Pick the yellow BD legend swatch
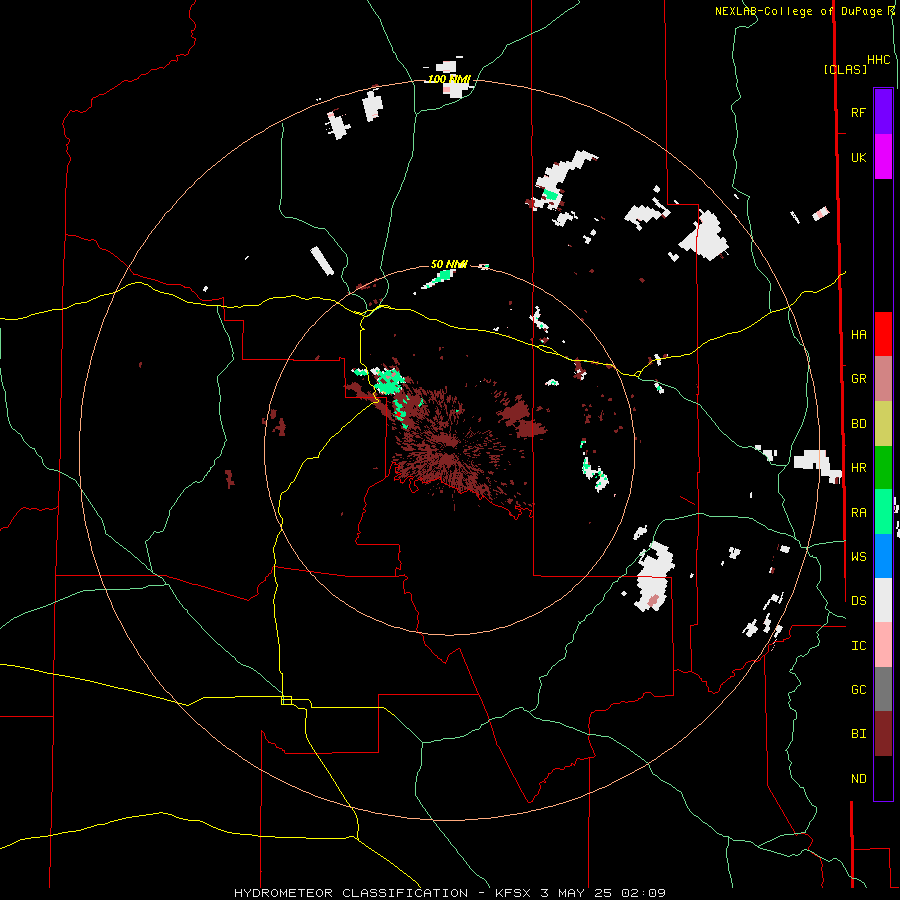This screenshot has height=900, width=900. (883, 424)
